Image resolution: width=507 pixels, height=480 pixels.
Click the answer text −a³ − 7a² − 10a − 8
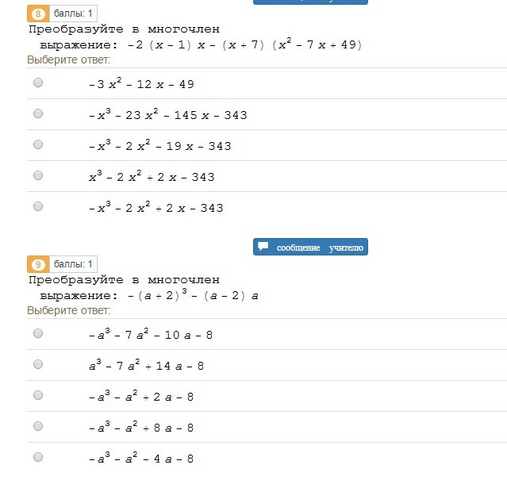coord(151,334)
